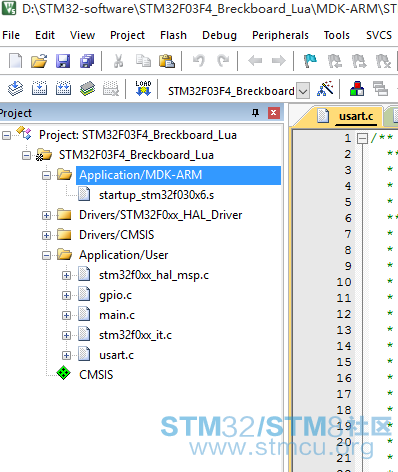Select startup_stm32f030x6.s in project tree
Screen dimensions: 398x472
click(x=156, y=195)
